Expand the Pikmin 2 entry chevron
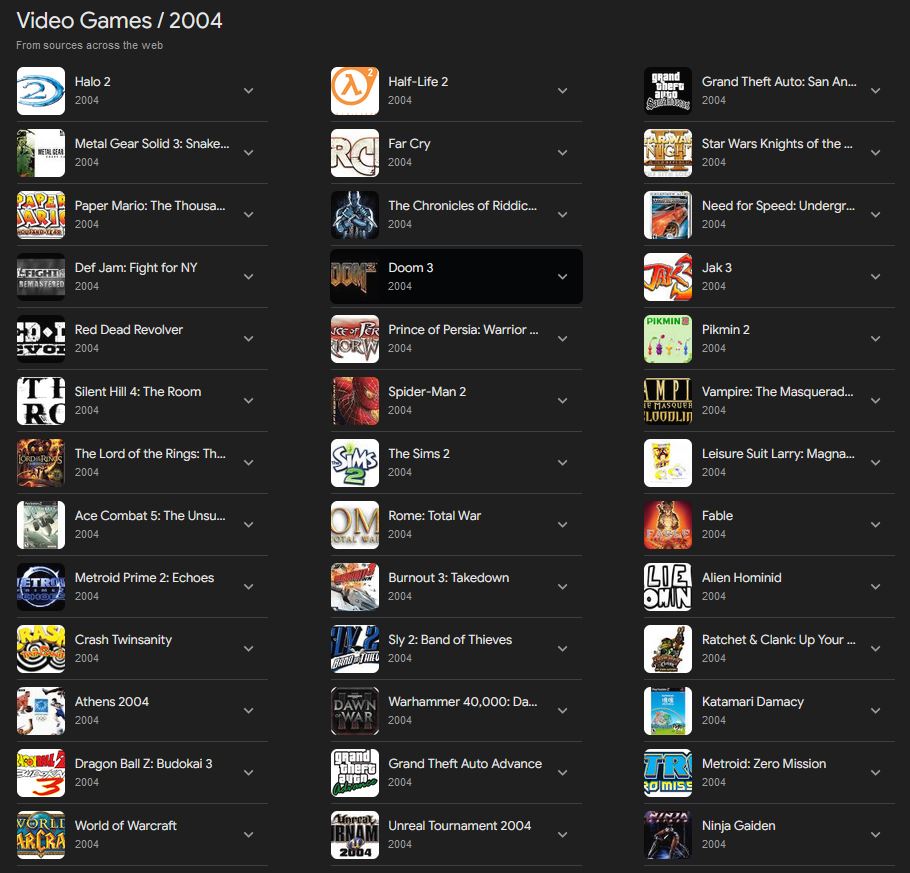Screen dimensions: 910x873 point(876,339)
